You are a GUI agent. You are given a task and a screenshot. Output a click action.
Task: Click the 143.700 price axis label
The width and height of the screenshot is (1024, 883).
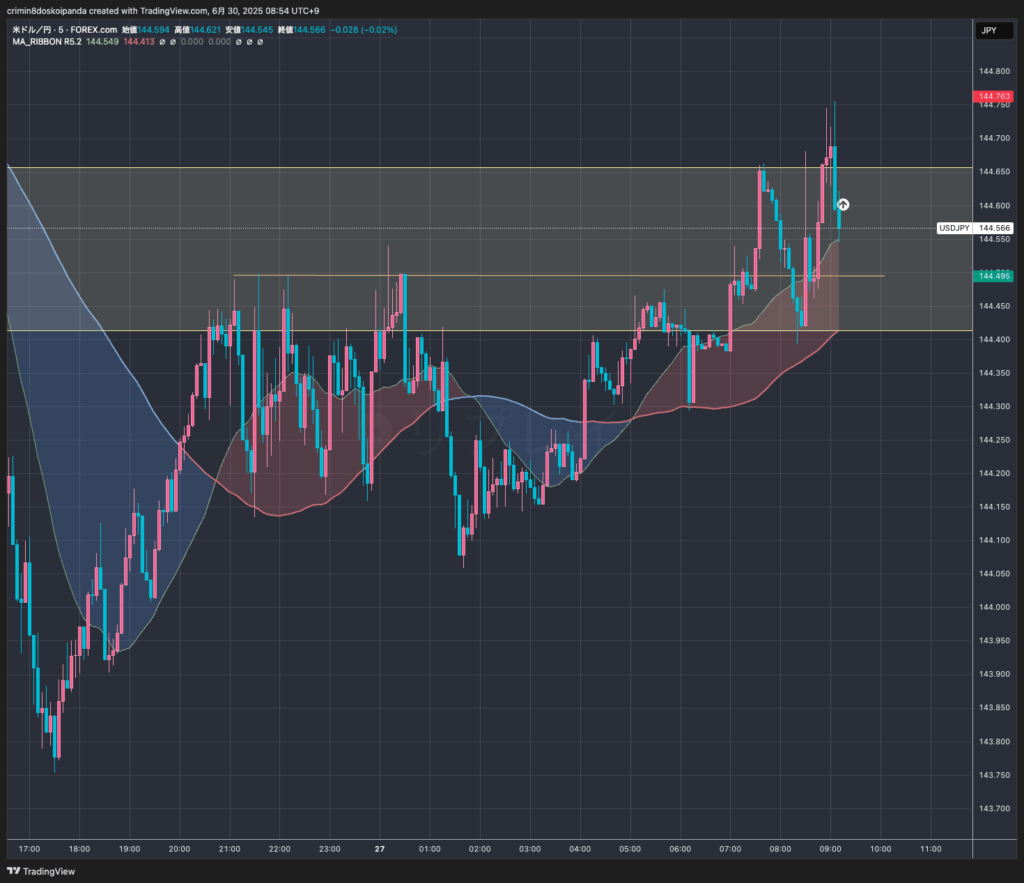pyautogui.click(x=994, y=808)
